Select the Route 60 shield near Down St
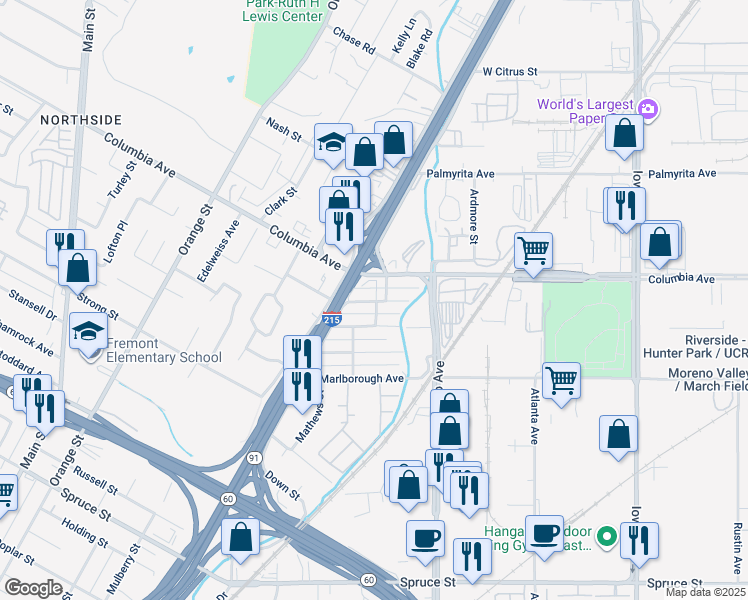 228,499
